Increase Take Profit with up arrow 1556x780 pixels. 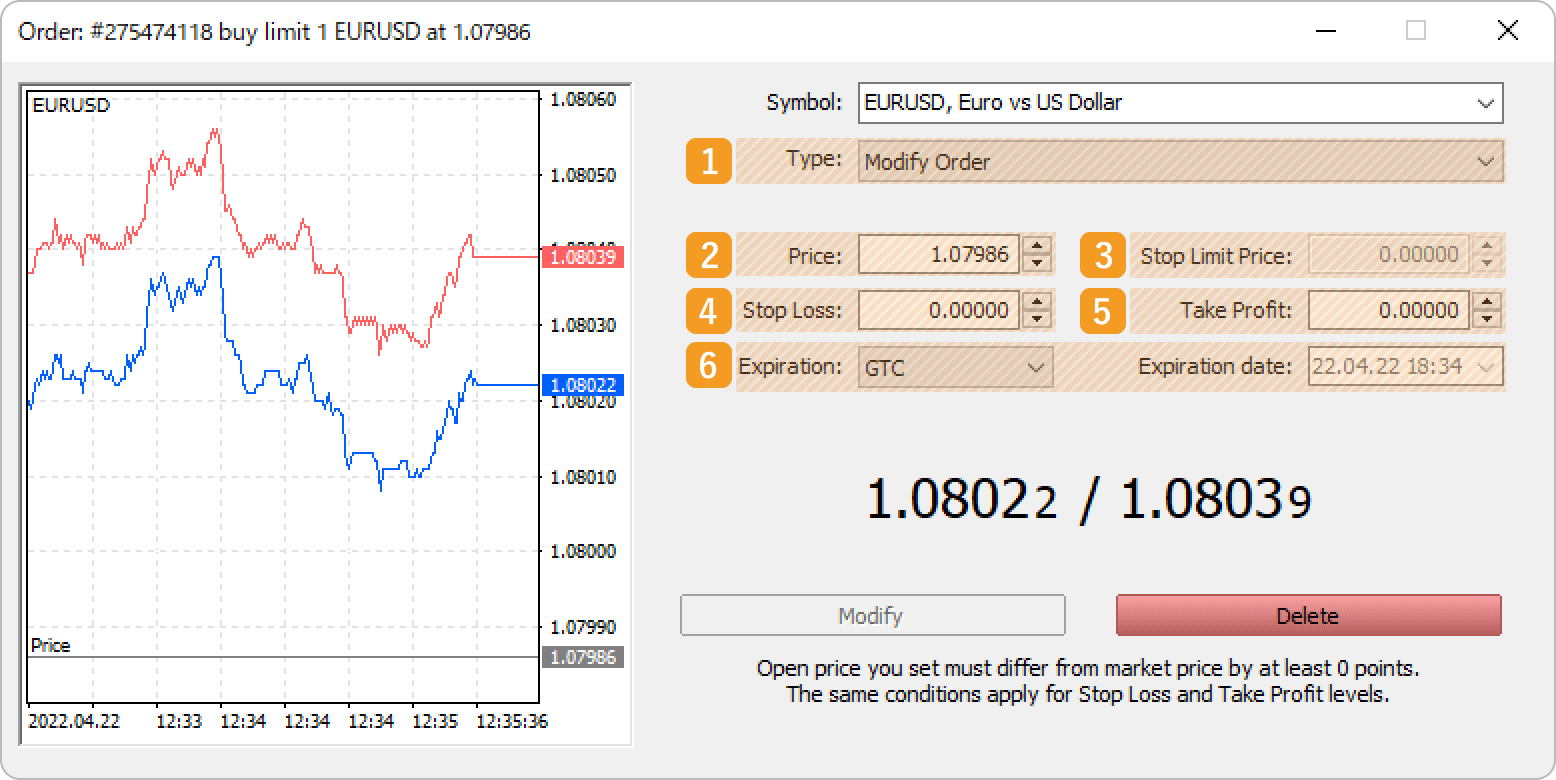[x=1488, y=301]
